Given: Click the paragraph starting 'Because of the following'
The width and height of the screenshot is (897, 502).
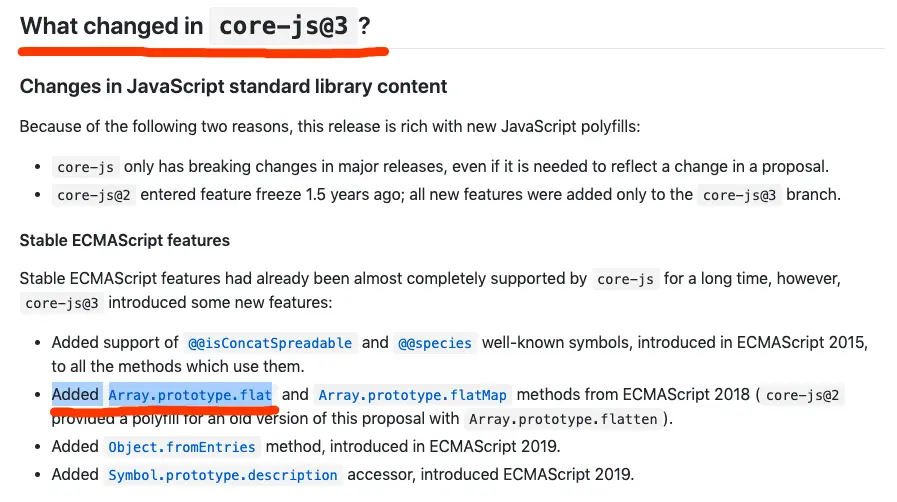Looking at the screenshot, I should click(330, 126).
